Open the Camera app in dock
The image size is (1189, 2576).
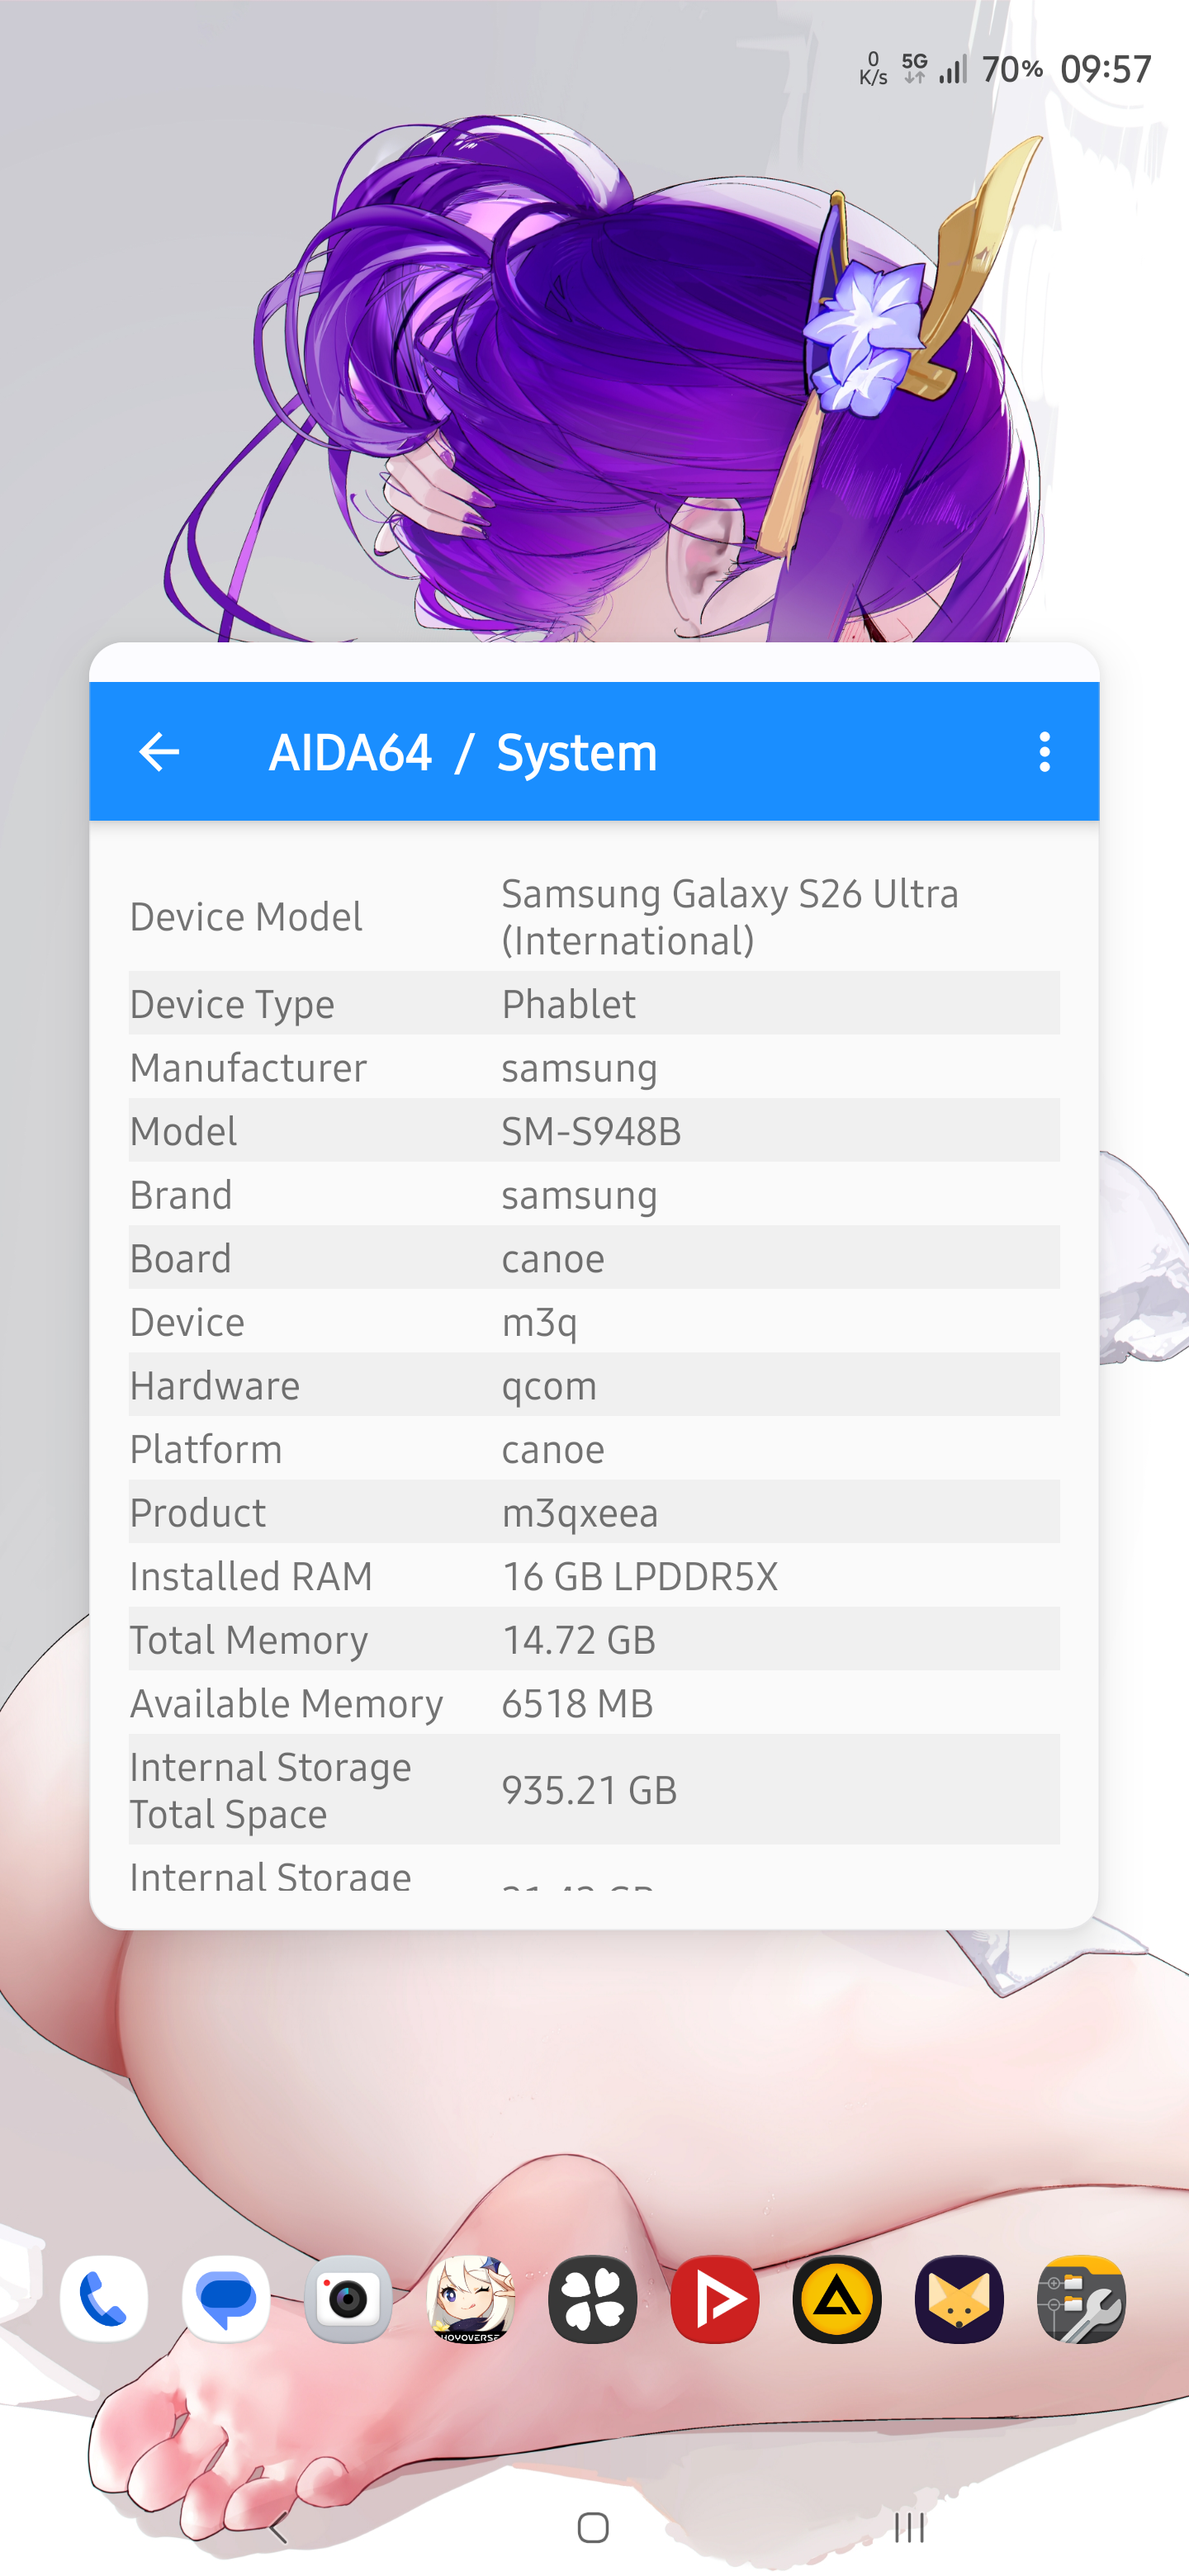point(348,2299)
